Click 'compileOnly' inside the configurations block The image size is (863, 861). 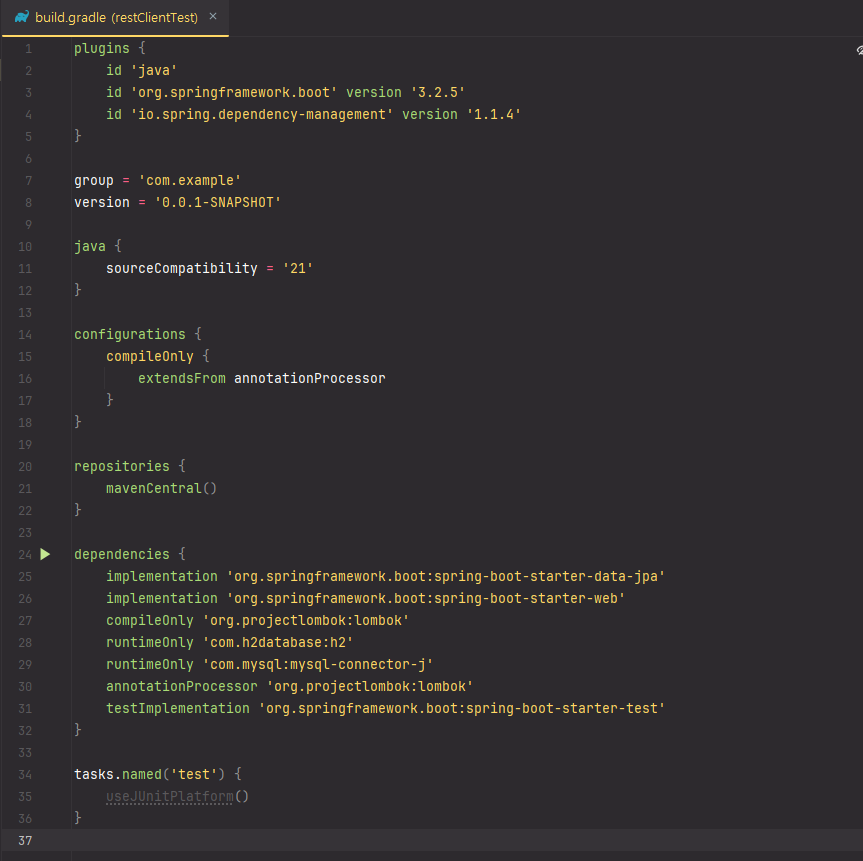pyautogui.click(x=150, y=357)
